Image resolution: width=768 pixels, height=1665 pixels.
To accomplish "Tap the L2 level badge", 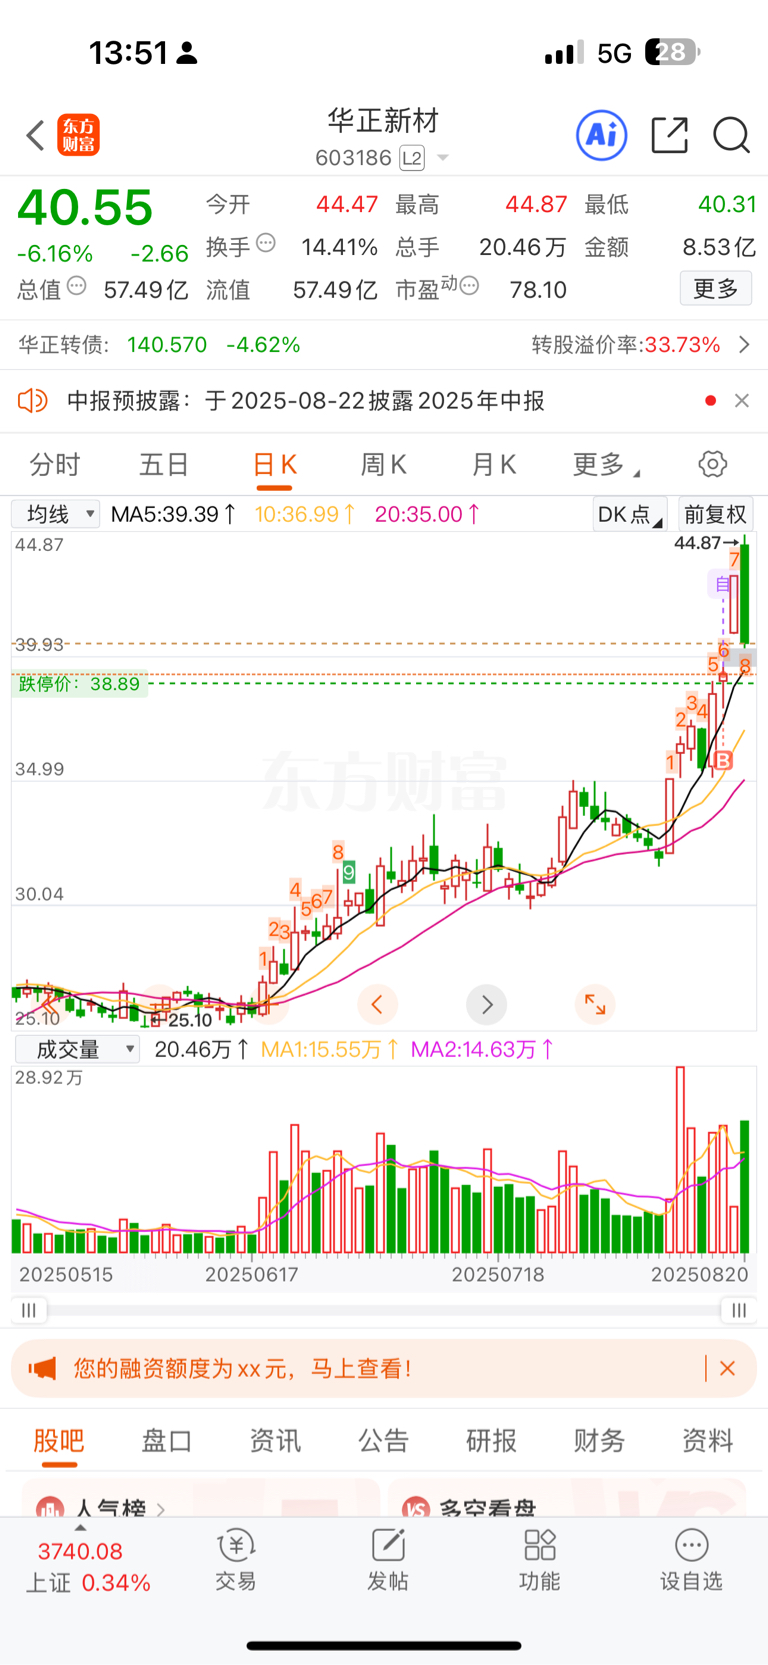I will (x=412, y=158).
